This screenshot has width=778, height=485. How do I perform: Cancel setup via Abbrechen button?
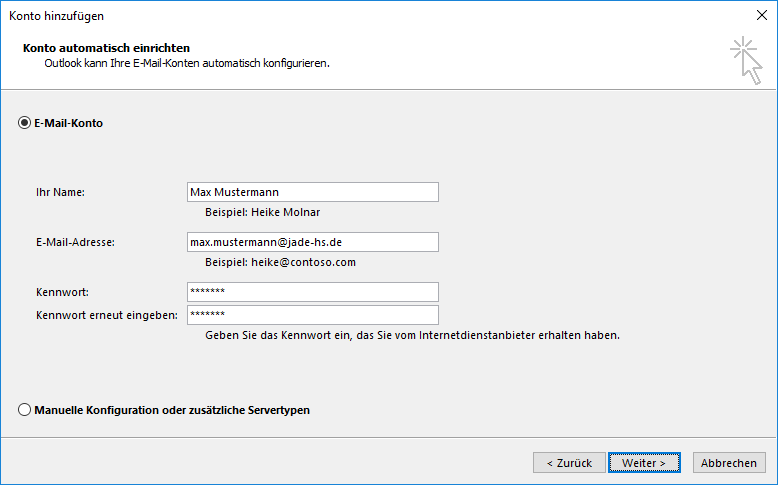pyautogui.click(x=729, y=463)
